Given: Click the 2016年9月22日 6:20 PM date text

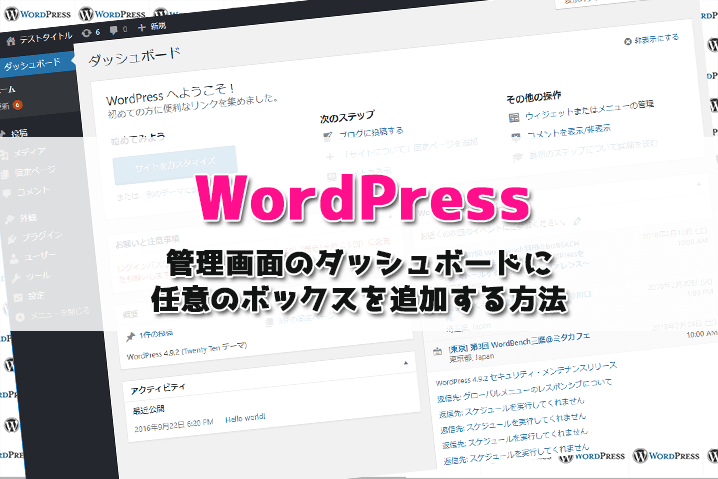Looking at the screenshot, I should [x=174, y=425].
